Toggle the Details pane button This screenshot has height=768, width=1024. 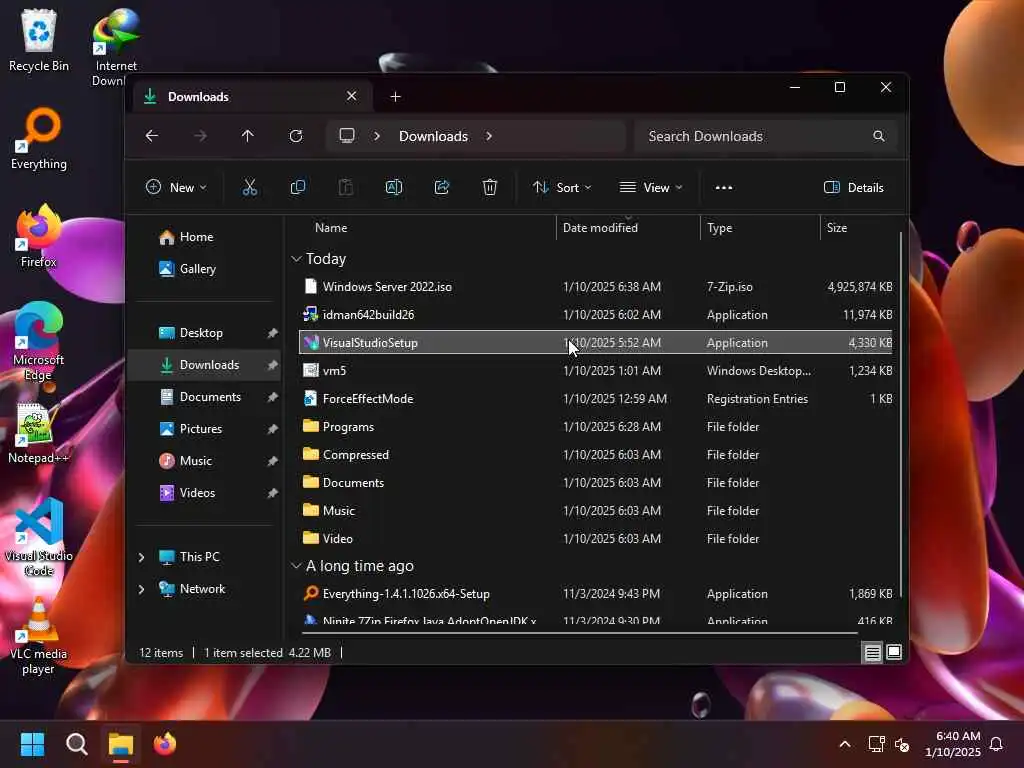[854, 187]
